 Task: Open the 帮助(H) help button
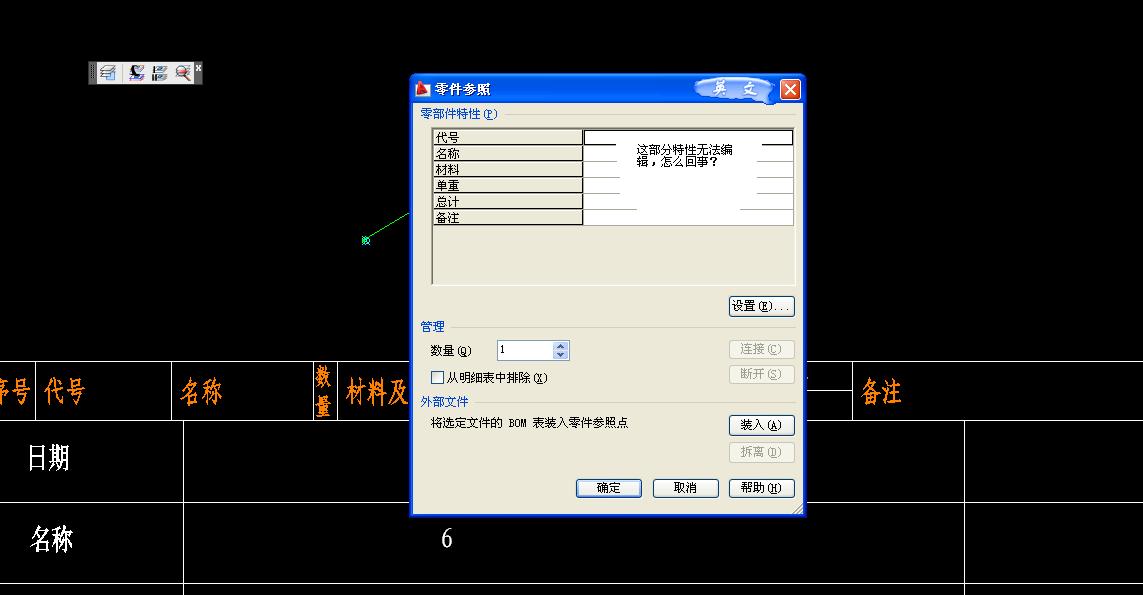click(x=762, y=488)
